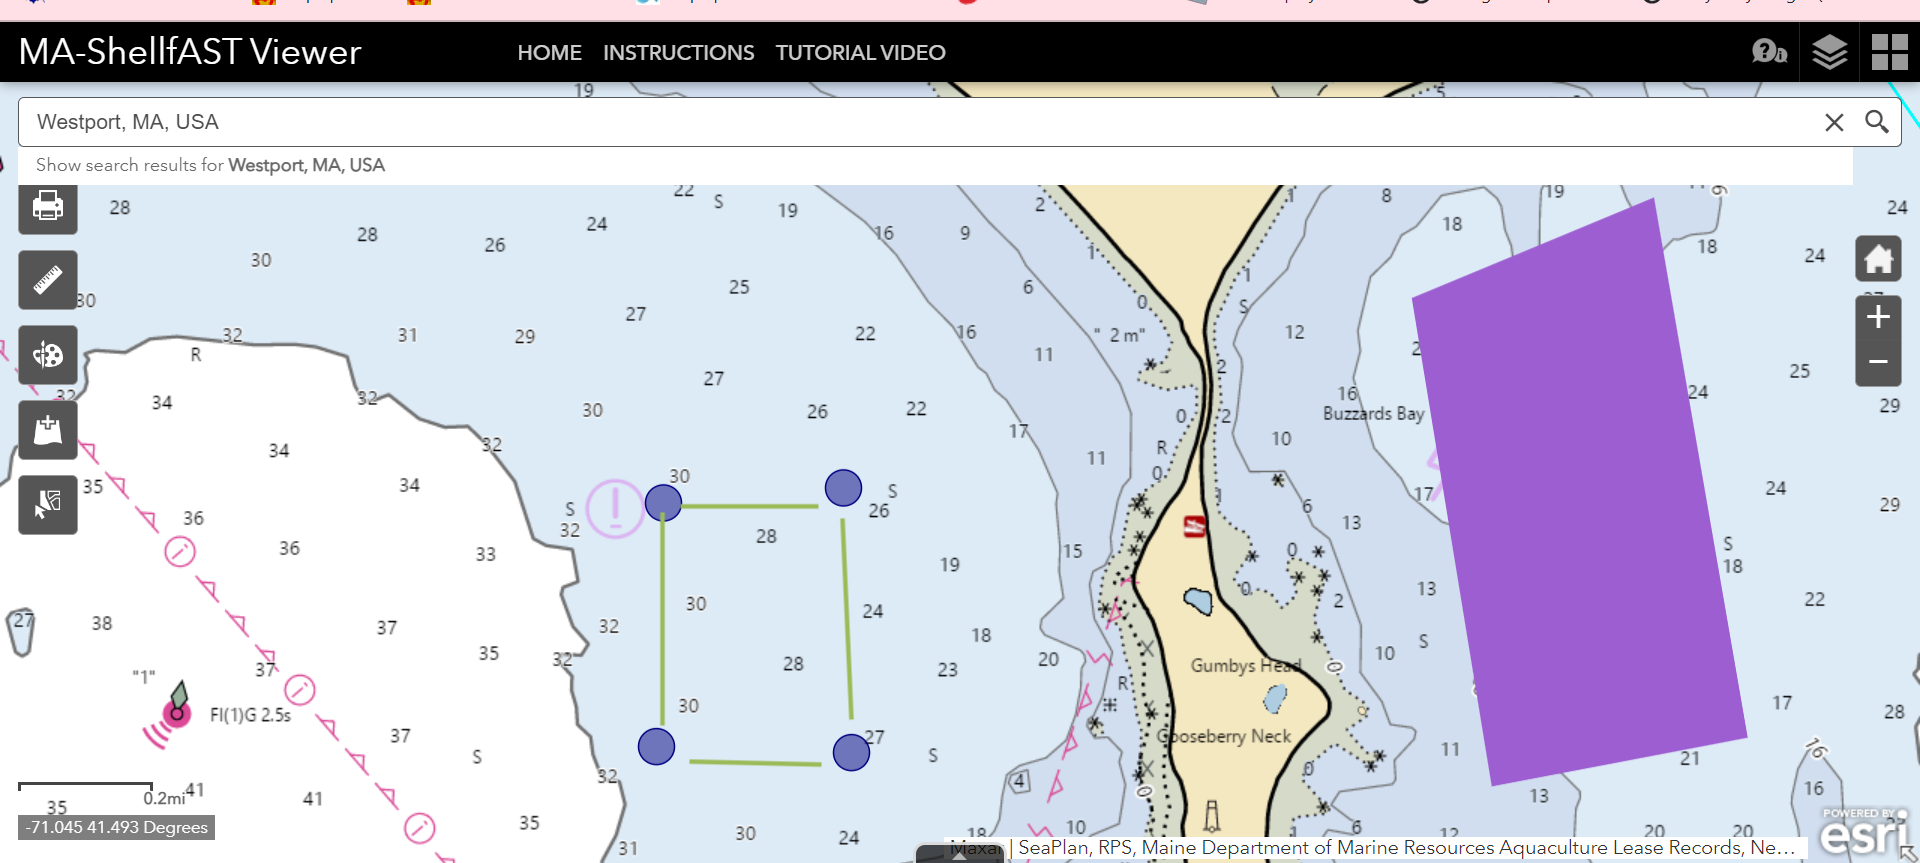
Task: Zoom out with the minus button
Action: (x=1877, y=362)
